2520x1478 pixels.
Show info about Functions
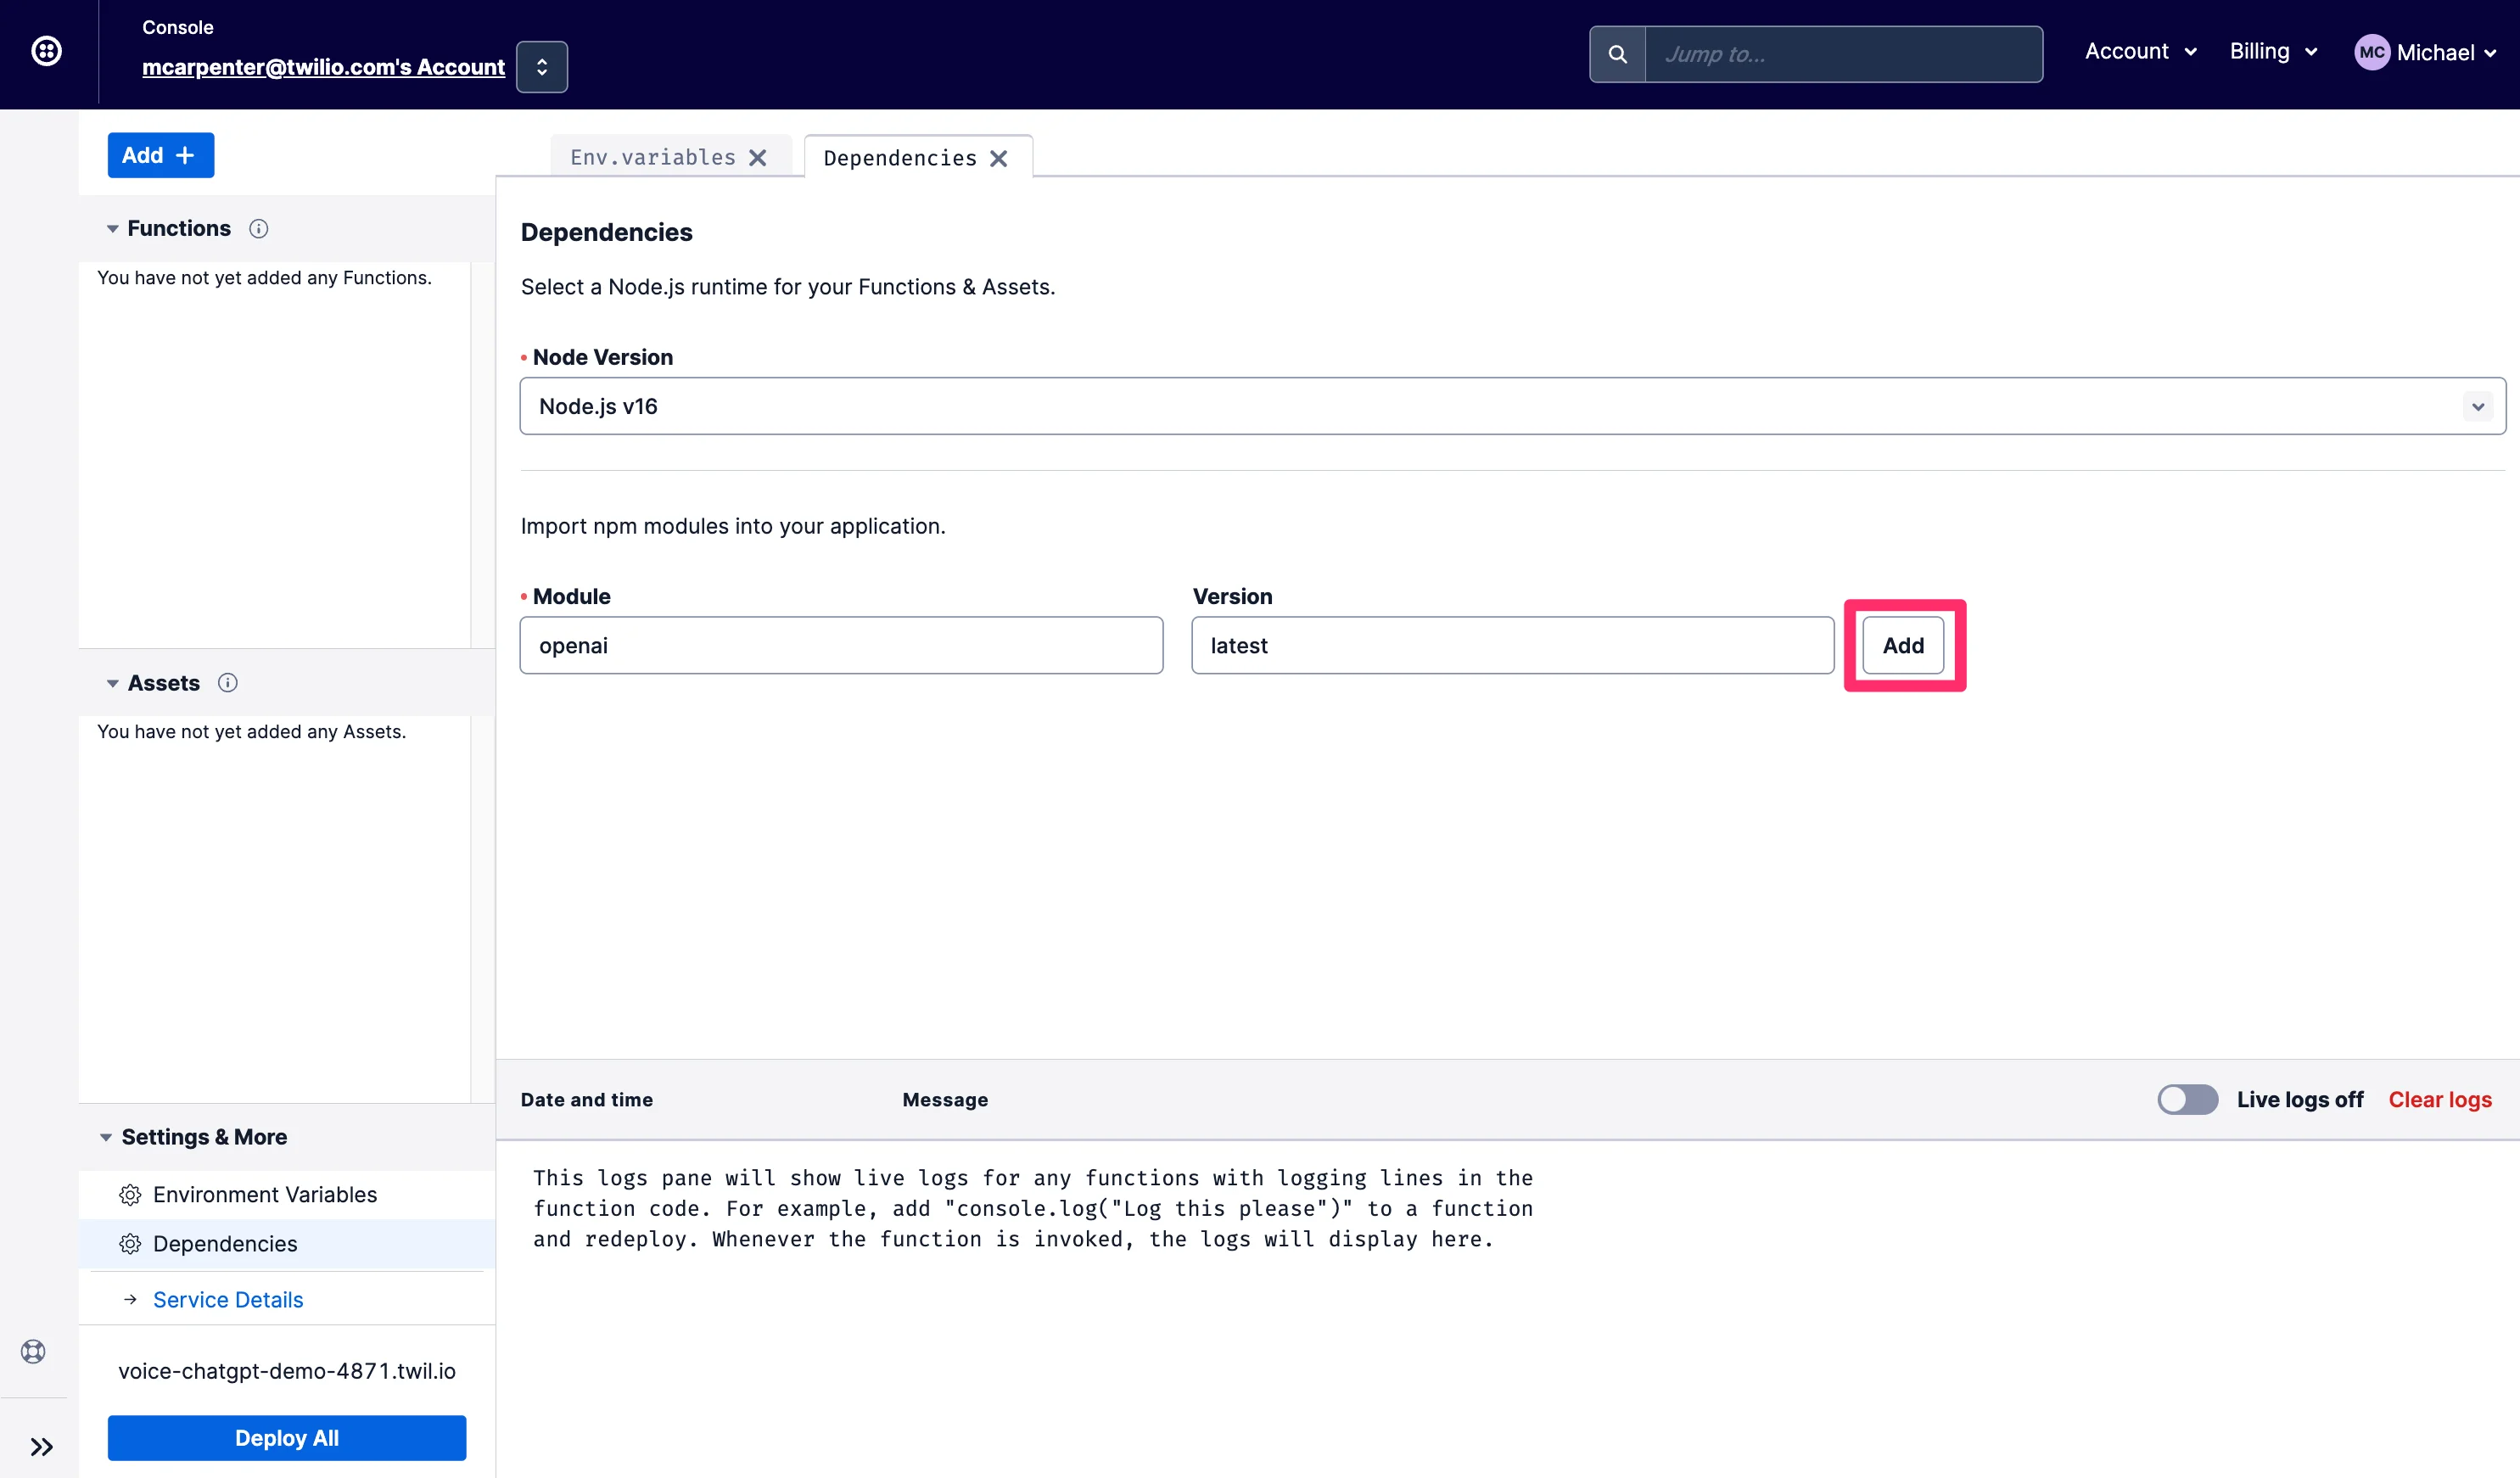point(258,229)
